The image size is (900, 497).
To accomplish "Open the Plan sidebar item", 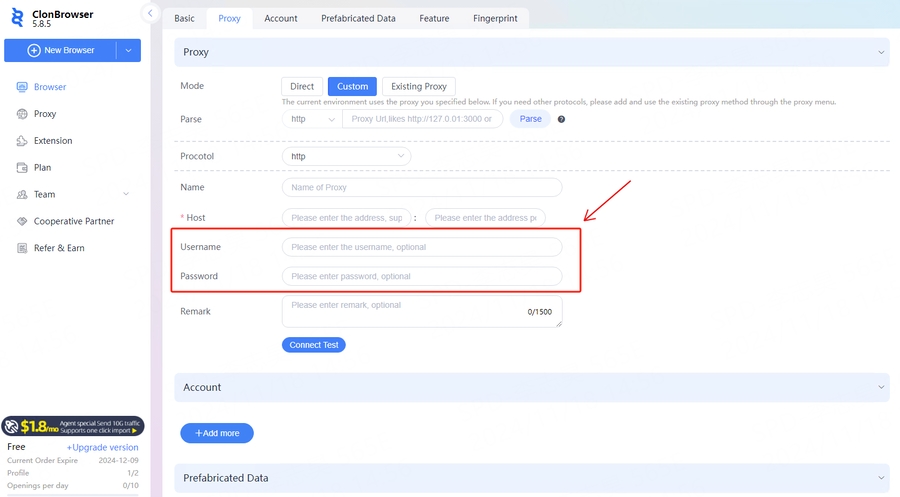I will [42, 168].
